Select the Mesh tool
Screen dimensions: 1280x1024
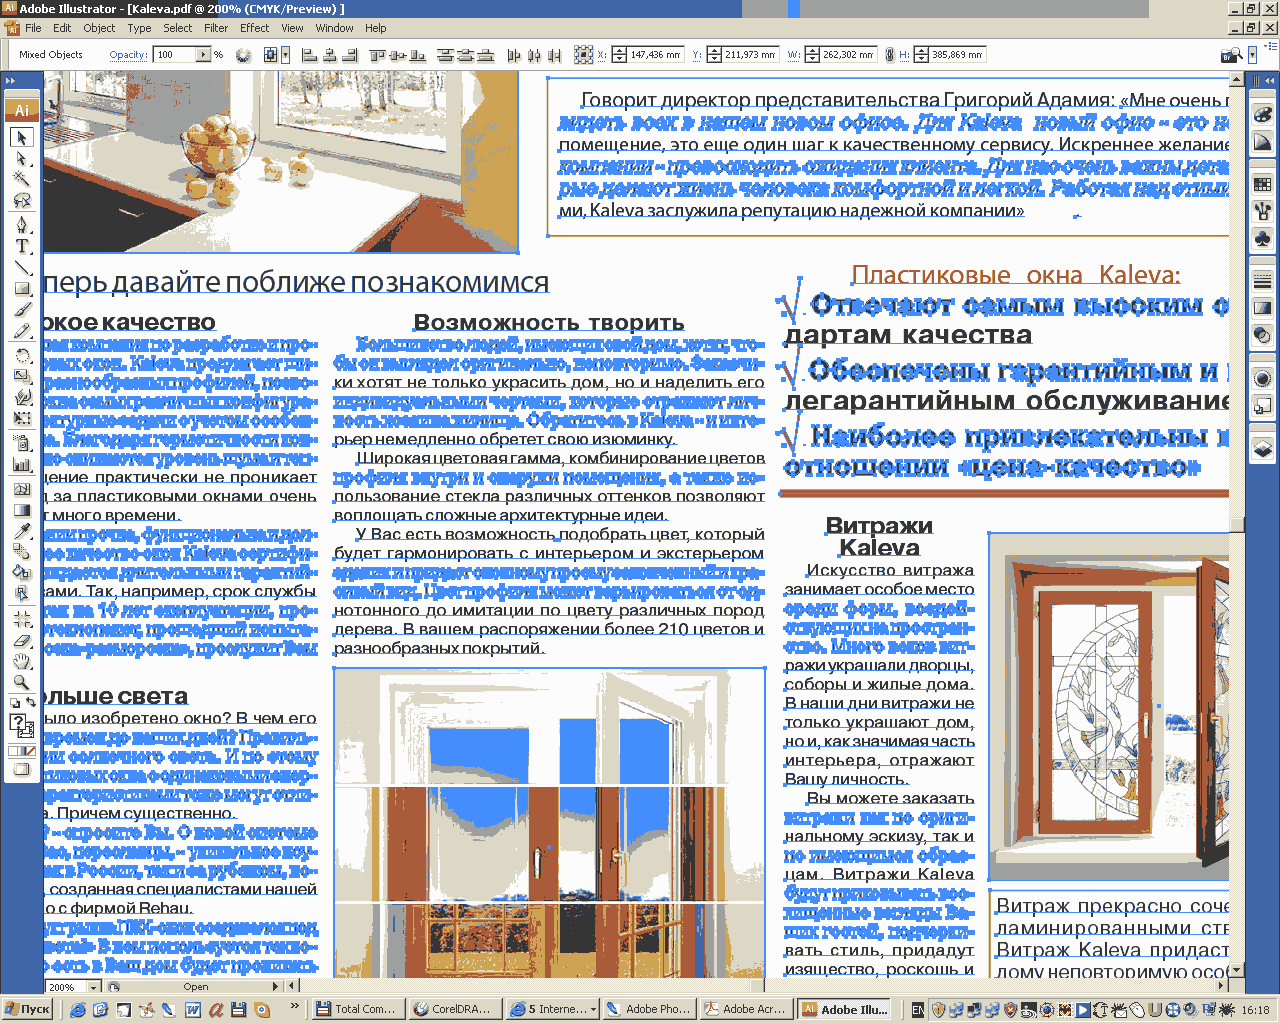point(22,490)
